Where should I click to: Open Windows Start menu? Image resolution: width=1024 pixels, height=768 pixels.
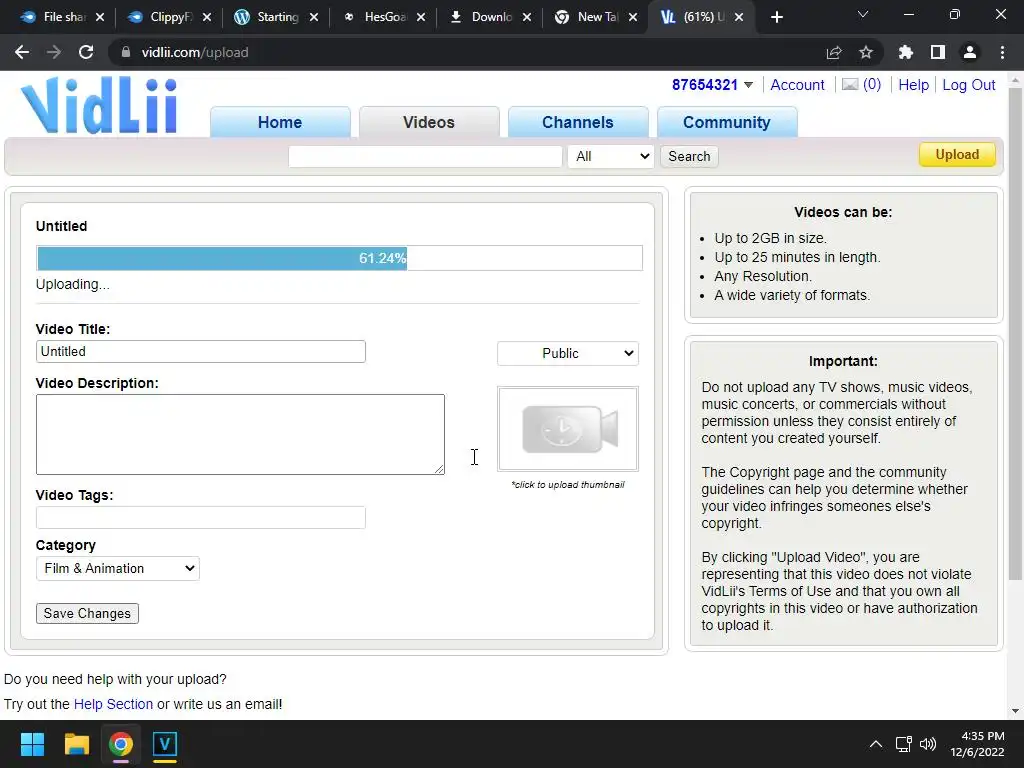pyautogui.click(x=32, y=744)
